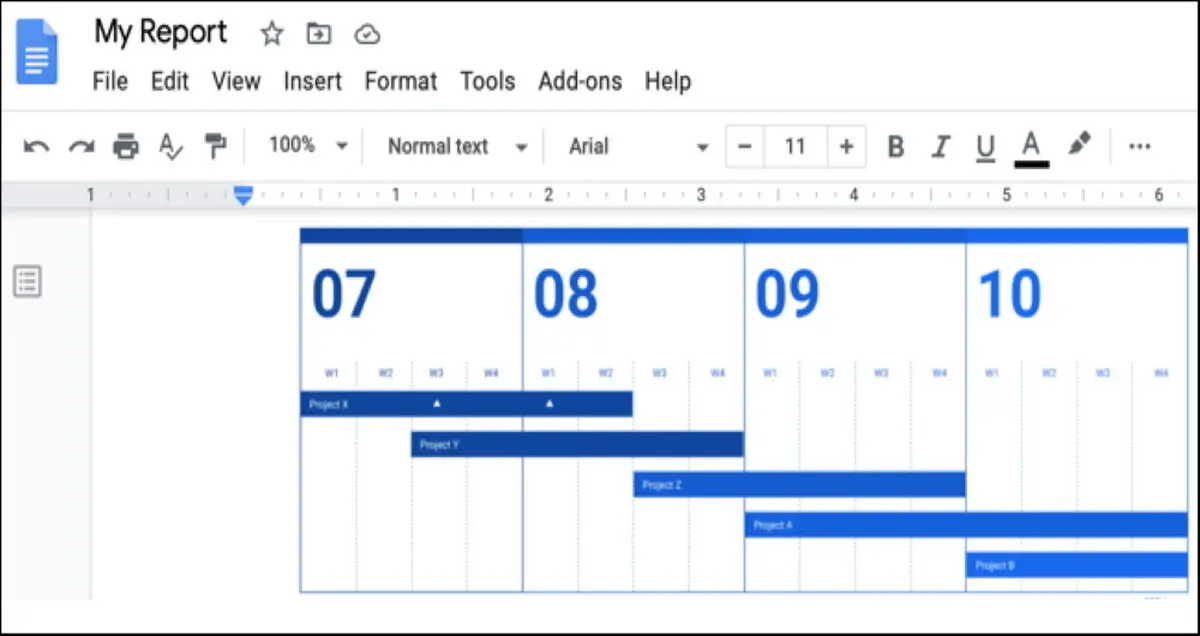Open the move to folder icon
This screenshot has width=1200, height=636.
click(318, 34)
